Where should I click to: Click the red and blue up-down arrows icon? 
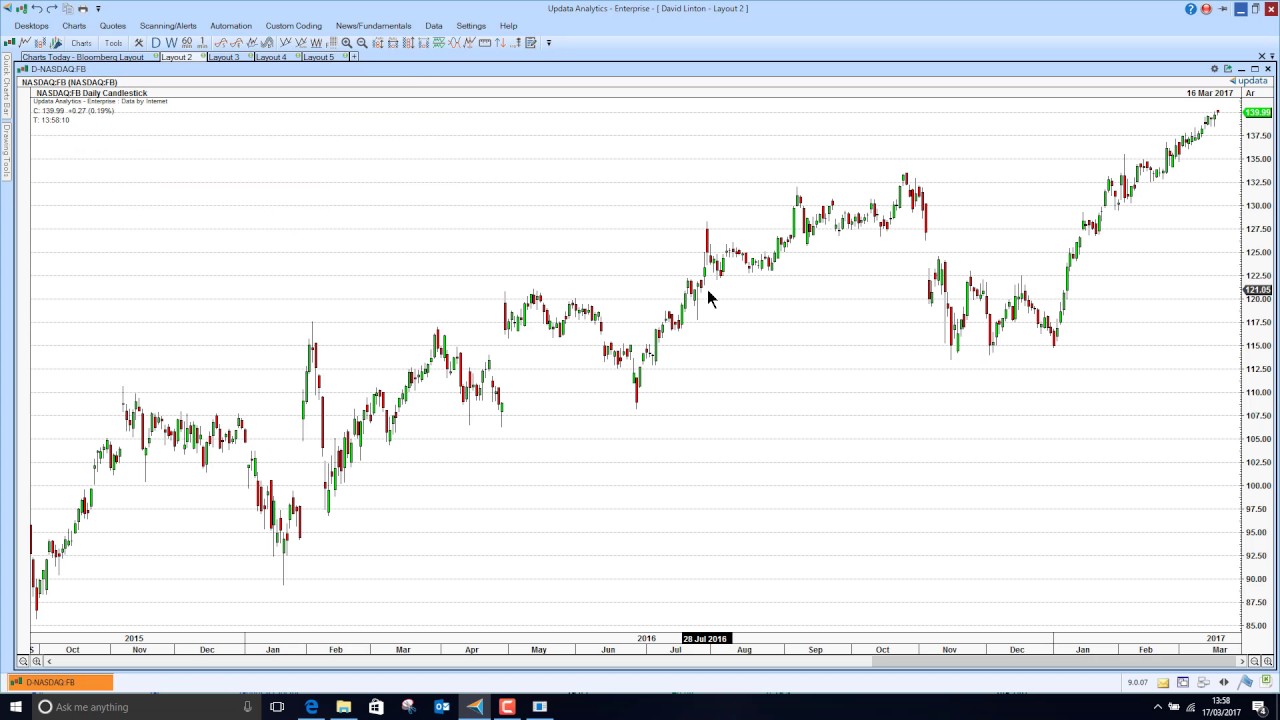(x=500, y=43)
